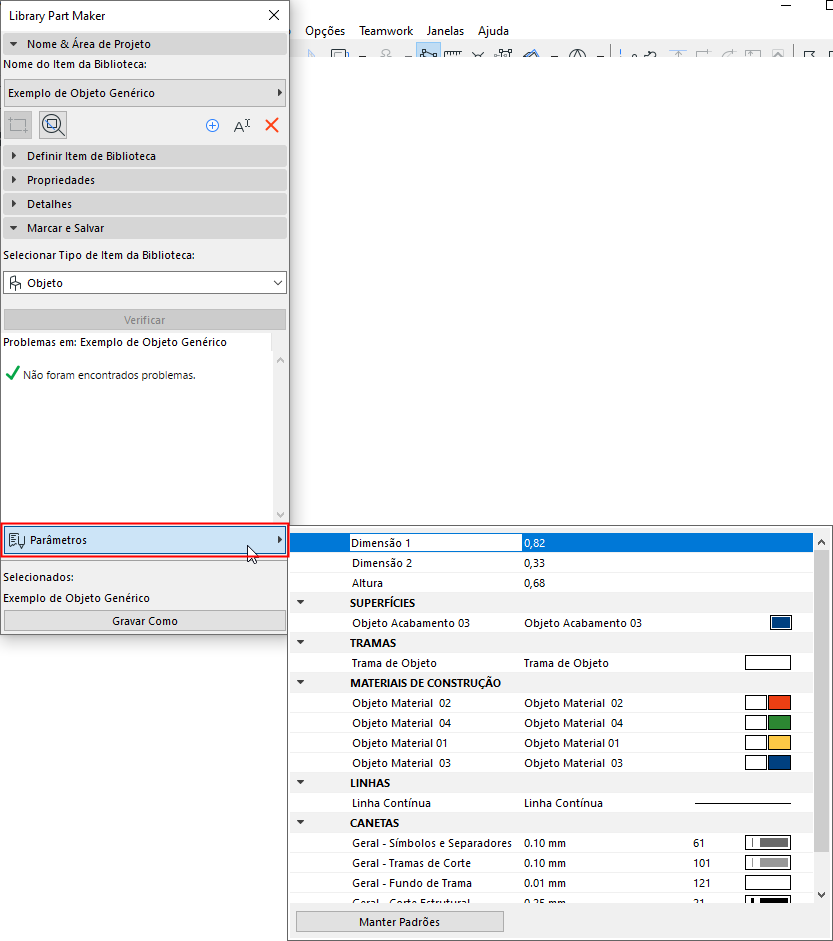Viewport: 833px width, 941px height.
Task: Click the Dimensão 1 value field showing 0,82
Action: (x=600, y=542)
